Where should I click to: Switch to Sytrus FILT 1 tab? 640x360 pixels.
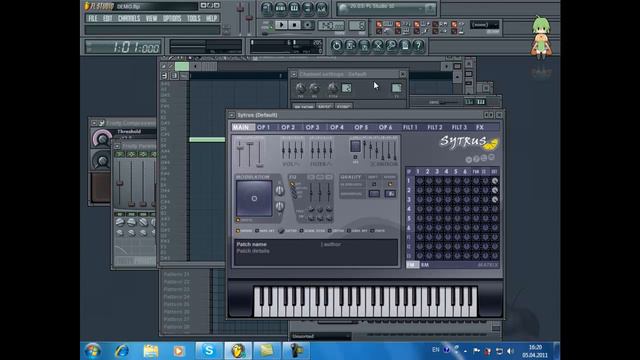click(x=410, y=127)
